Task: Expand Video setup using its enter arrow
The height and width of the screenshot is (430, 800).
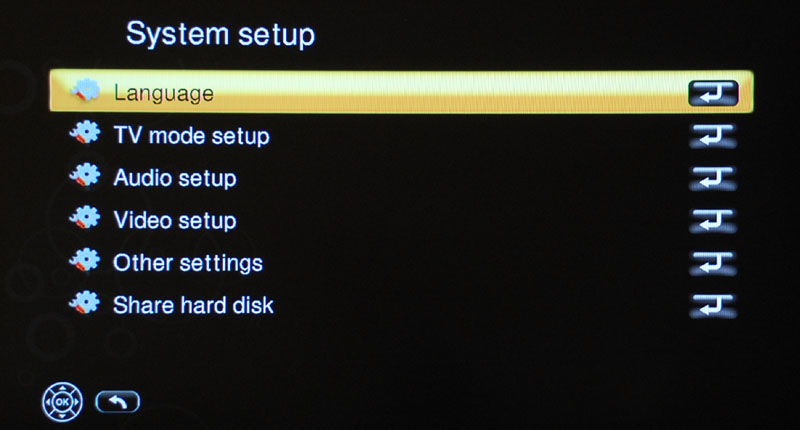Action: tap(713, 221)
